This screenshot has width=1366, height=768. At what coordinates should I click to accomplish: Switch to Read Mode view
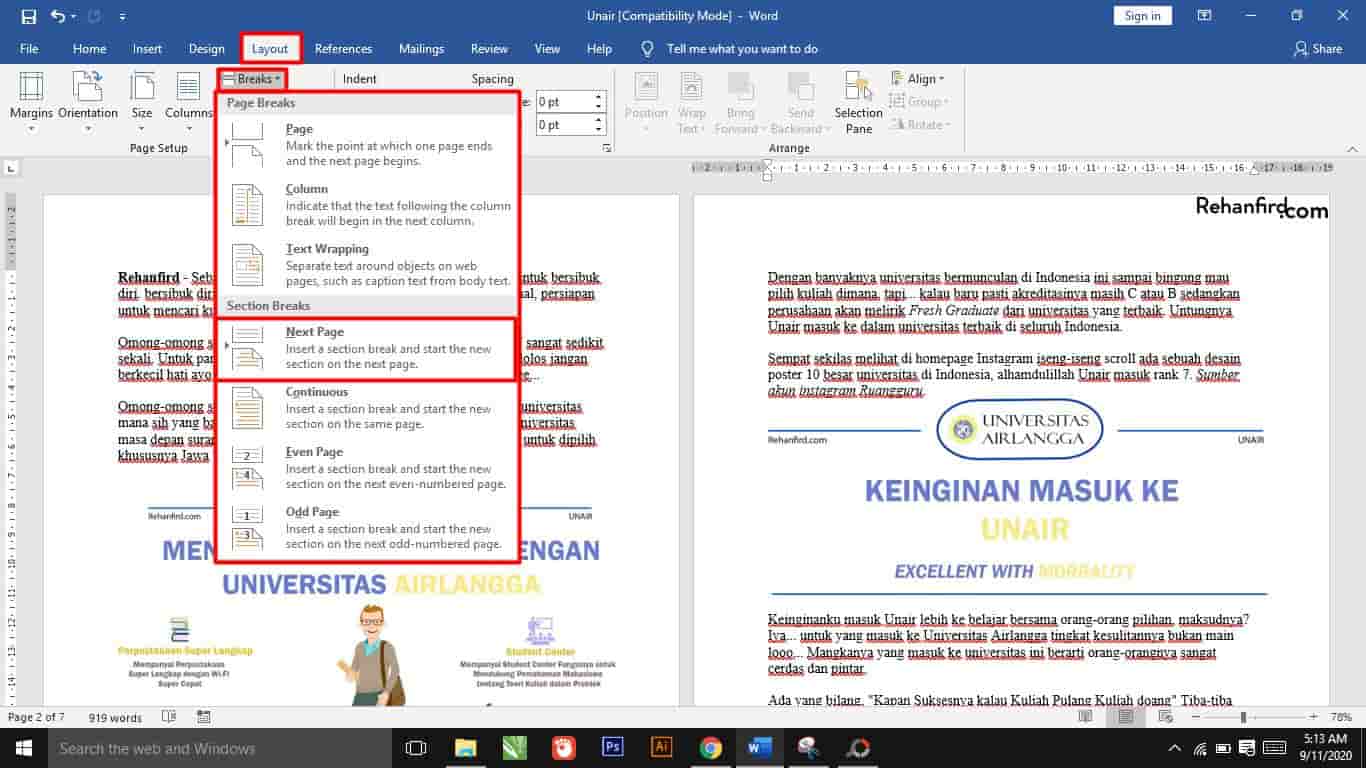[x=1086, y=717]
